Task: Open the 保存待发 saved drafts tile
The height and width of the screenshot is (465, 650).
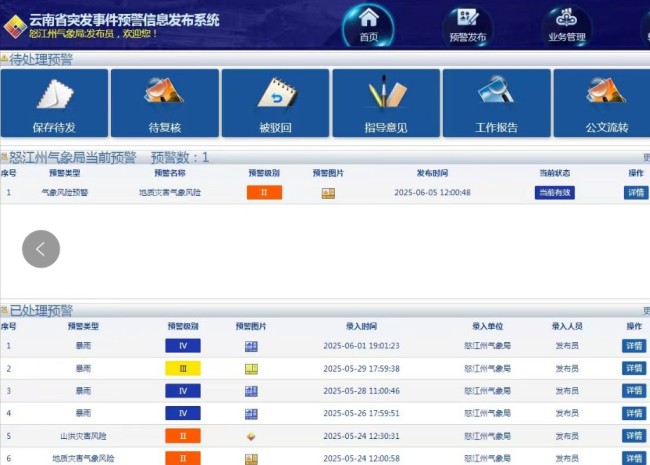Action: pyautogui.click(x=54, y=103)
